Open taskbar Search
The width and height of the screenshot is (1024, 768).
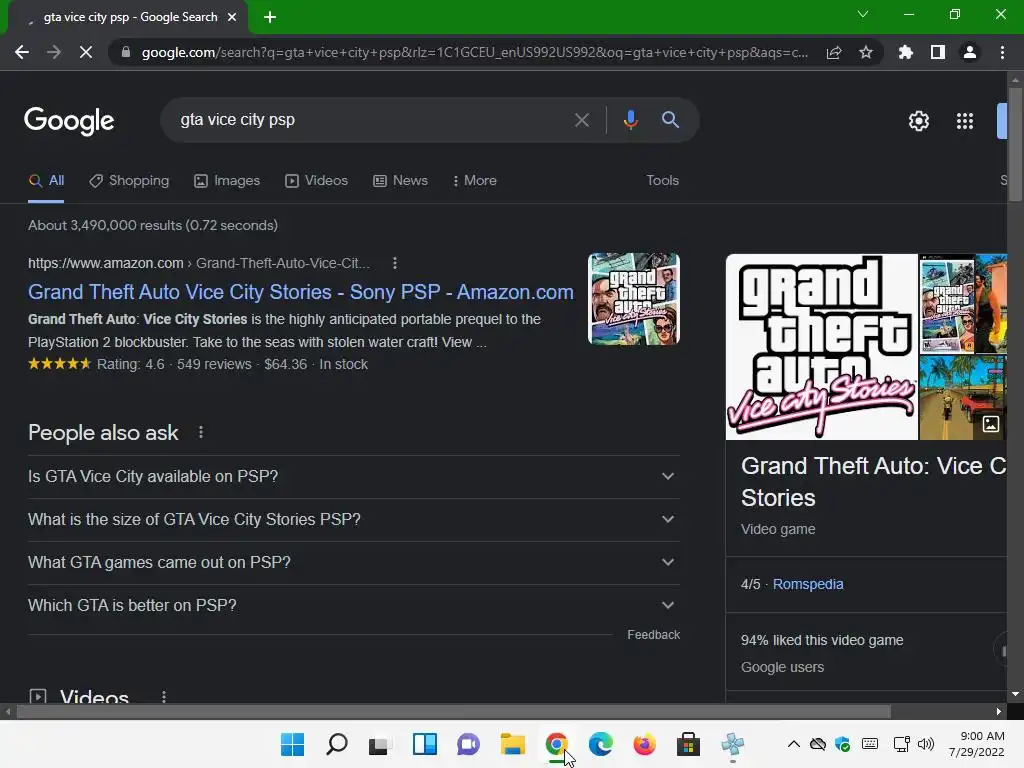point(337,744)
